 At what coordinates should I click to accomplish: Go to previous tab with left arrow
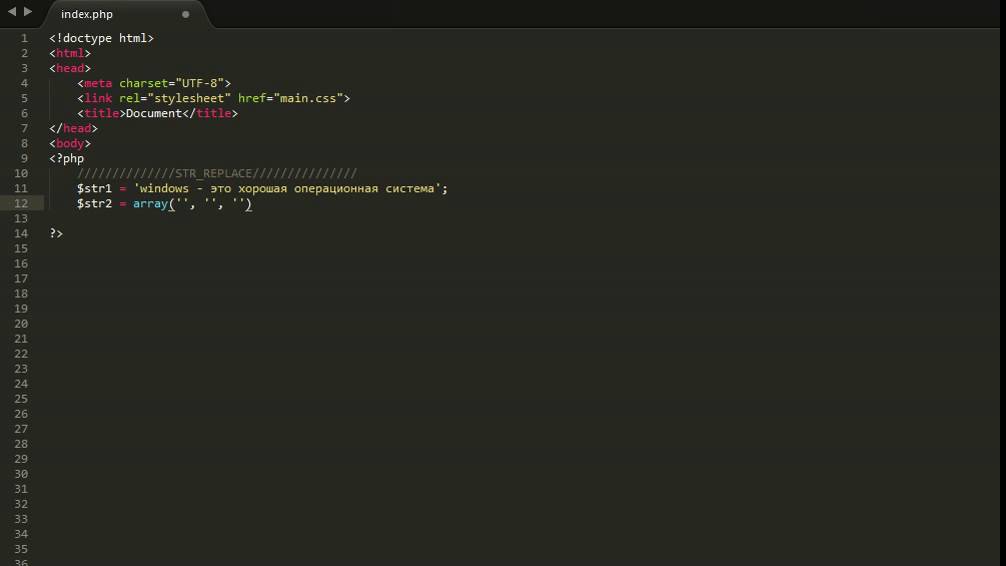click(12, 12)
